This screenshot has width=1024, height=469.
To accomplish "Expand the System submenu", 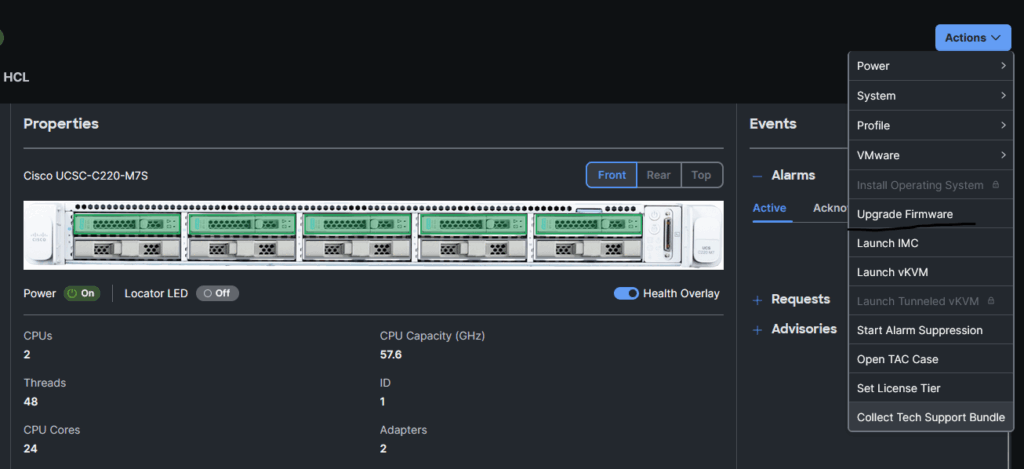I will 931,95.
